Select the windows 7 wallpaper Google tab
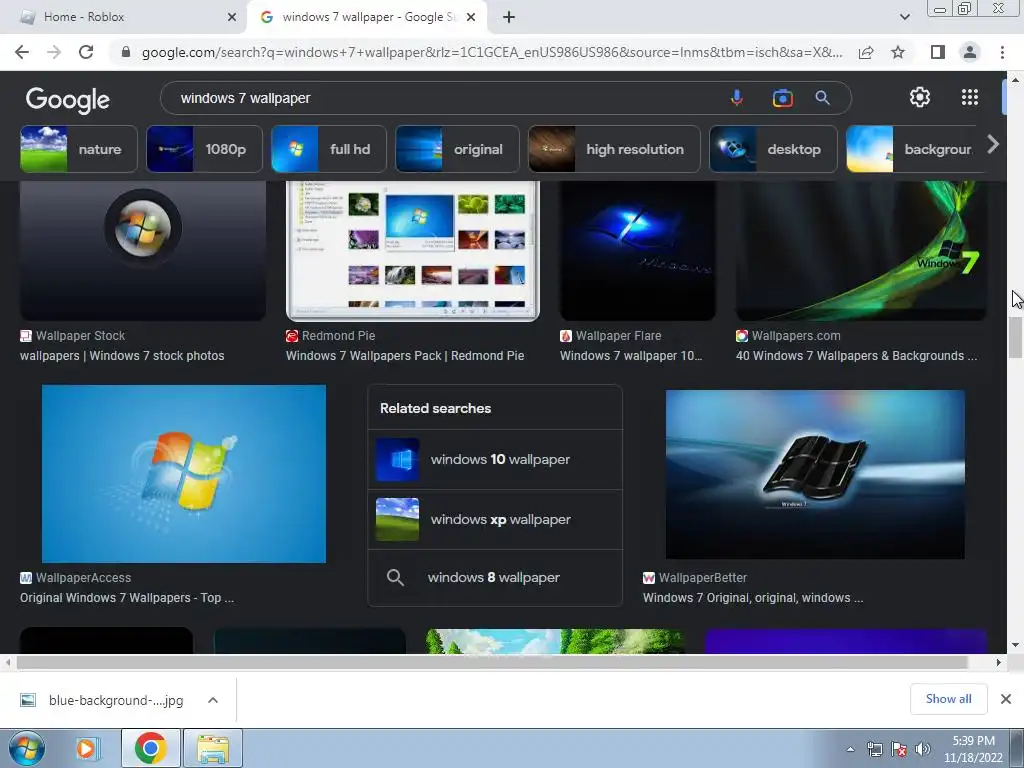The image size is (1024, 768). [x=366, y=17]
